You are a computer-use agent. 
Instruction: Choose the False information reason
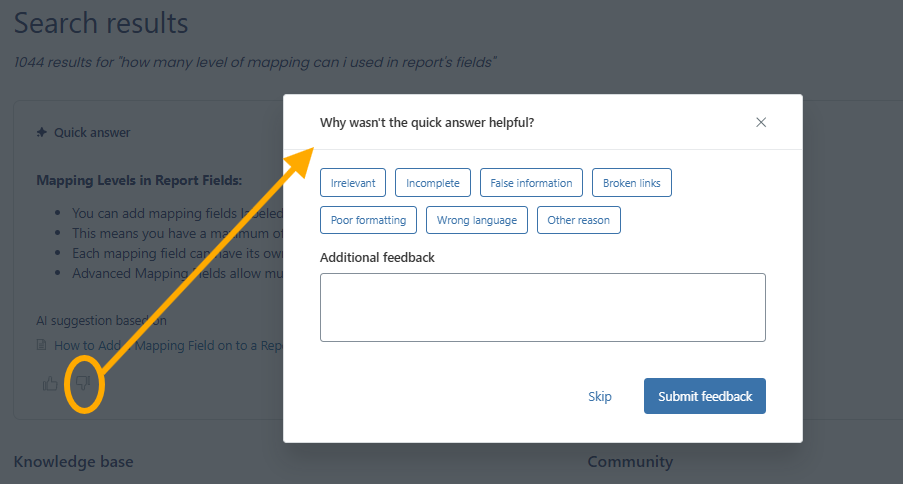point(531,183)
